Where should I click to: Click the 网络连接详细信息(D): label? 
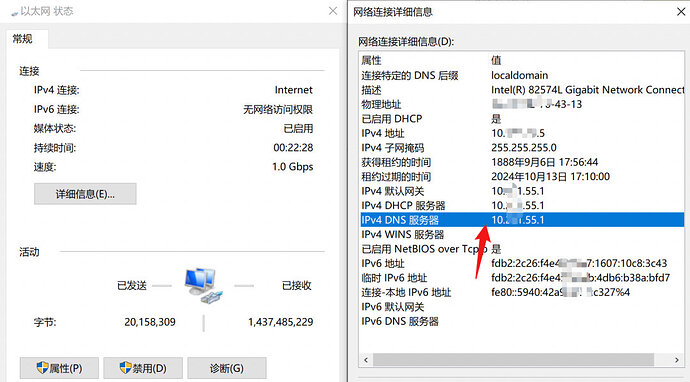pyautogui.click(x=406, y=42)
